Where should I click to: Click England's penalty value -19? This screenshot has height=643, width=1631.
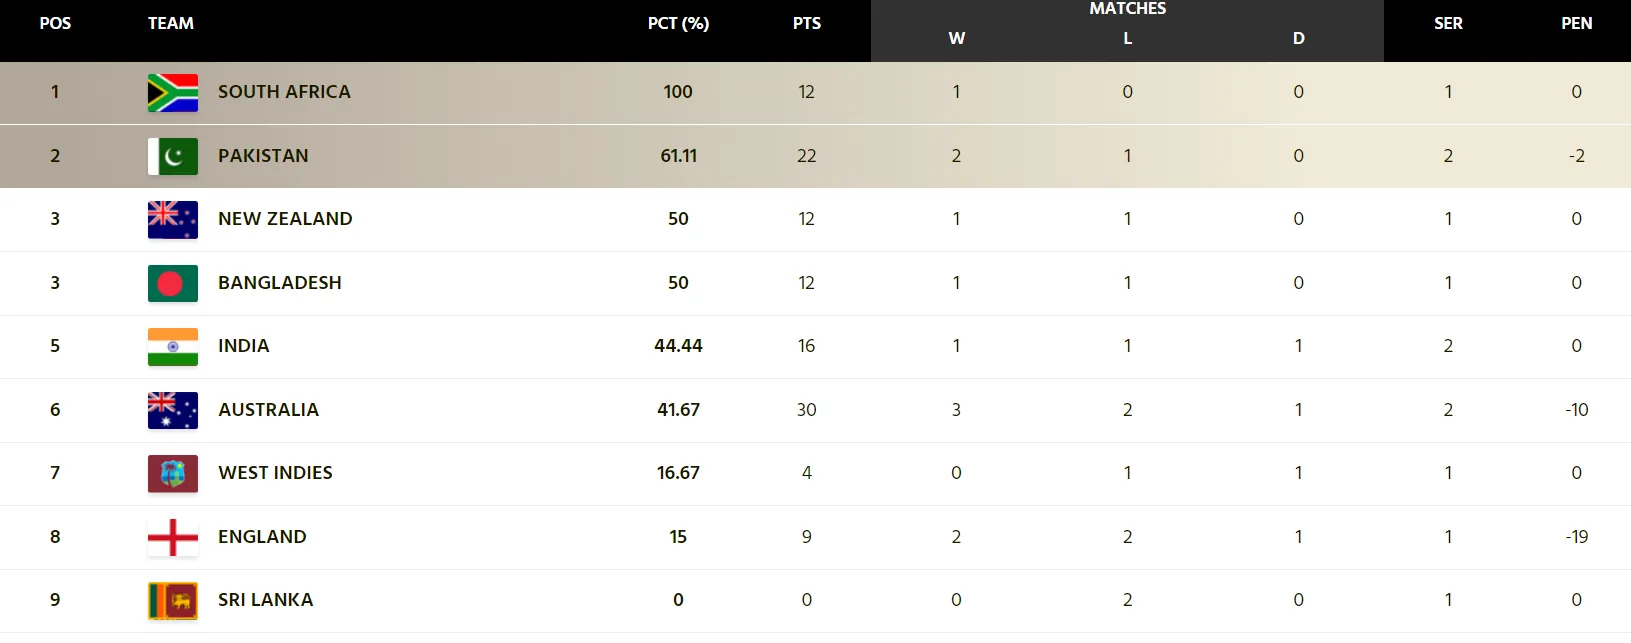tap(1577, 537)
